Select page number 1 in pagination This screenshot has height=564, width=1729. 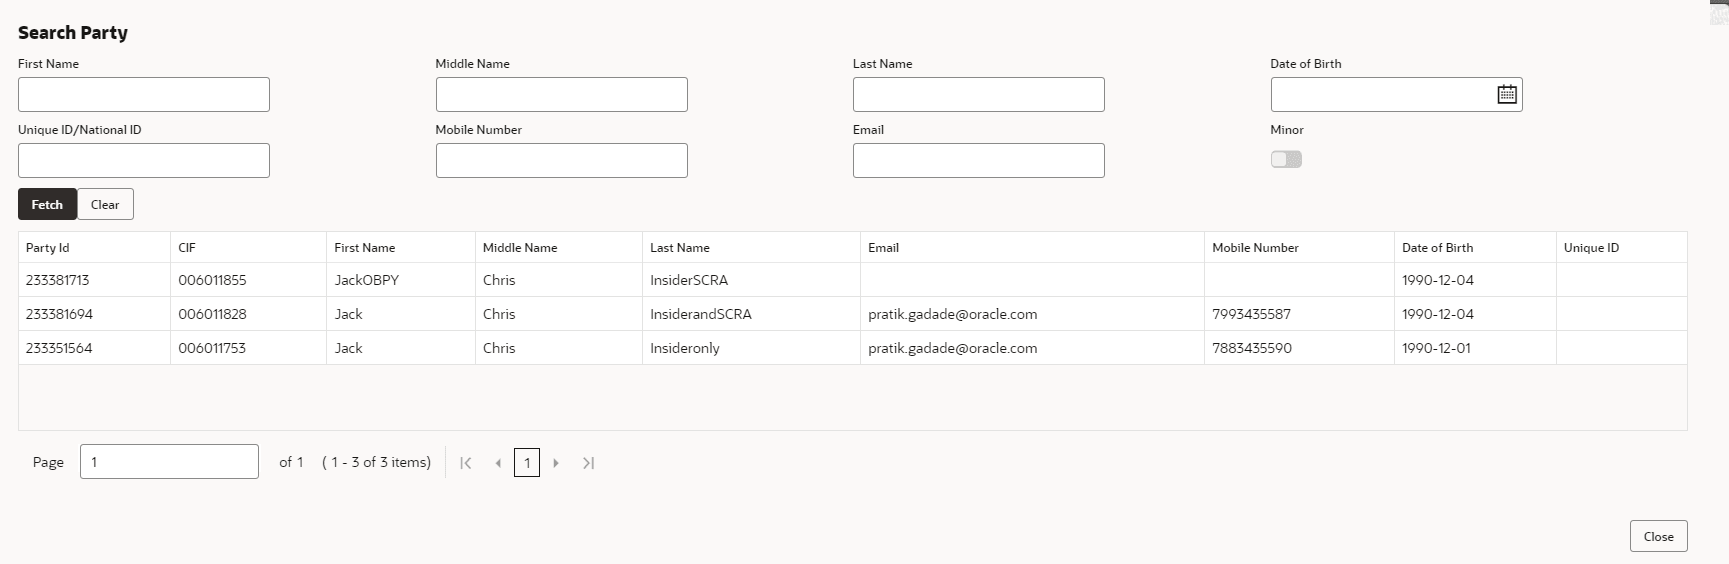pyautogui.click(x=527, y=462)
